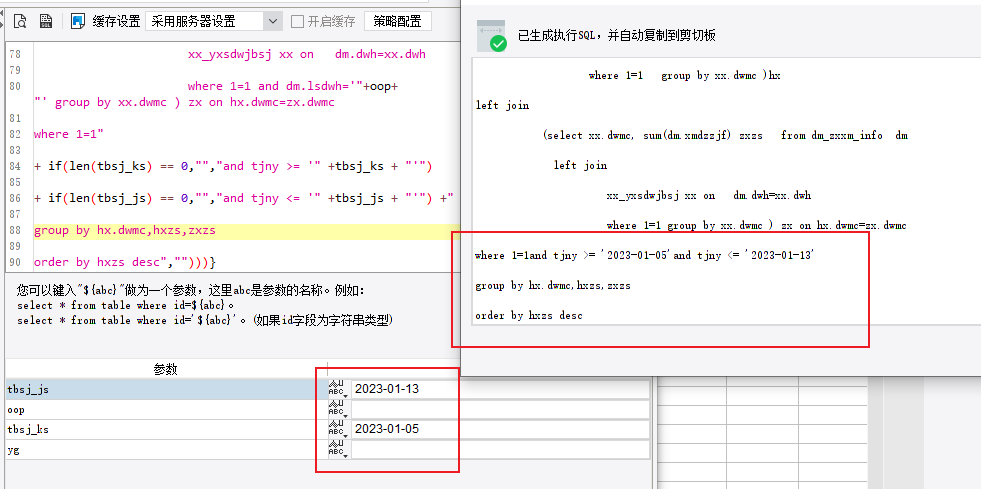Click the preview dataset icon in toolbar
981x489 pixels.
point(20,21)
